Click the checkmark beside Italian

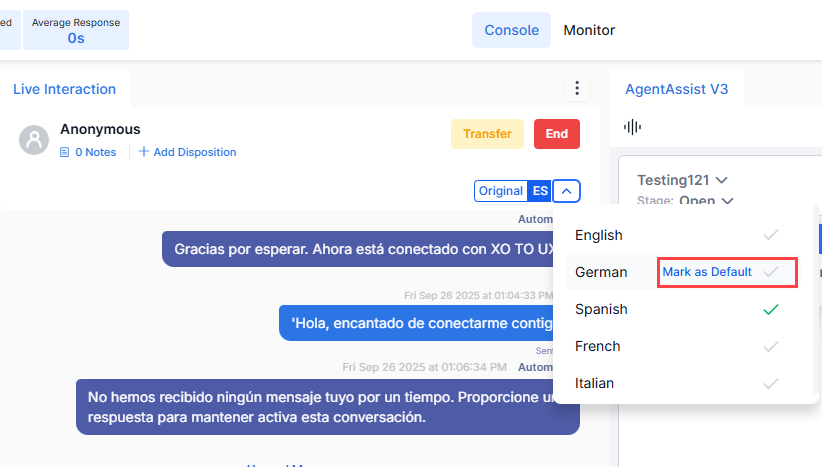click(x=769, y=384)
